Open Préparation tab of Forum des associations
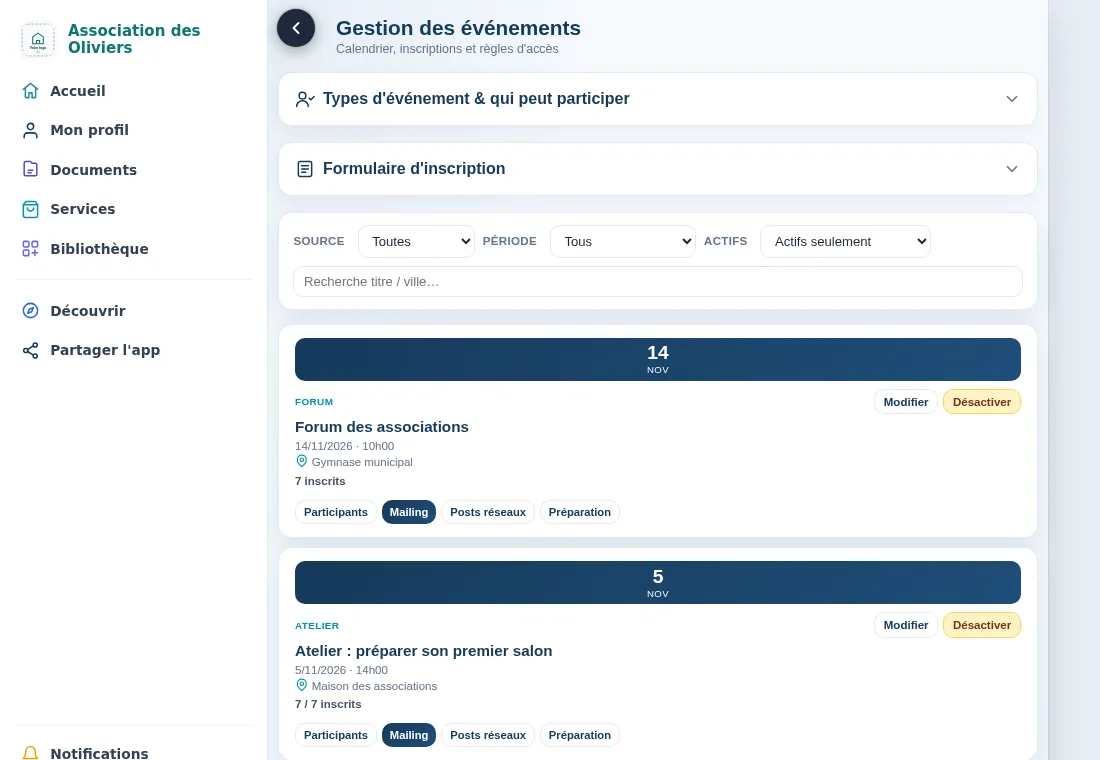Image resolution: width=1100 pixels, height=760 pixels. (x=579, y=512)
